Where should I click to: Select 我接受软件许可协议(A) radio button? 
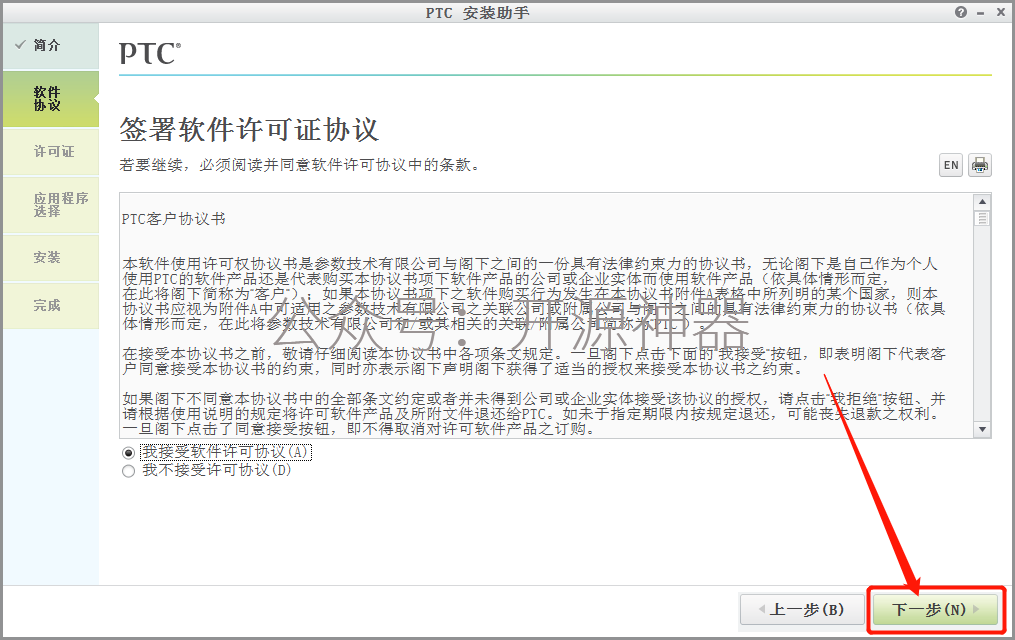pos(128,453)
